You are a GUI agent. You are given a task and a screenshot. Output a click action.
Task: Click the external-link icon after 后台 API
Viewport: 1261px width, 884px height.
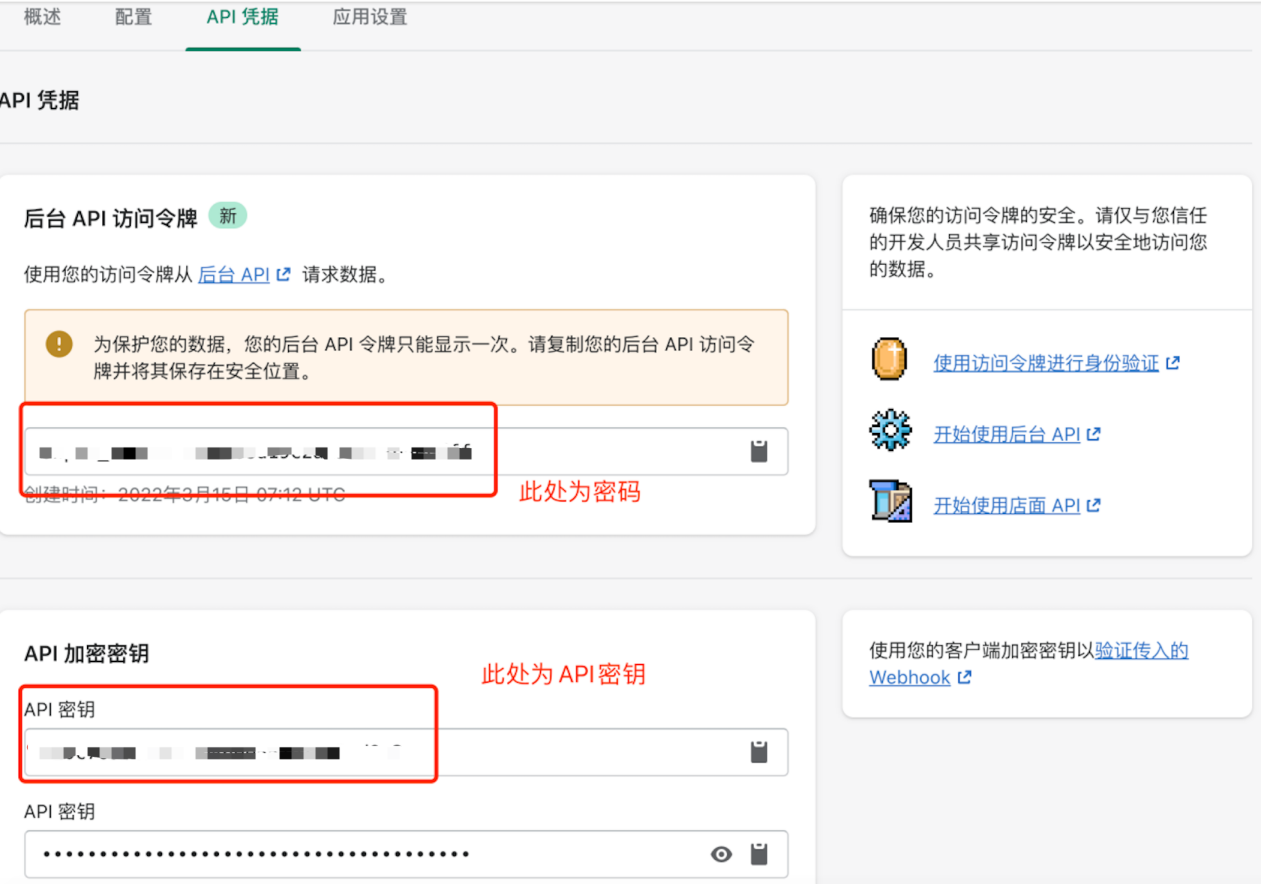coord(281,274)
